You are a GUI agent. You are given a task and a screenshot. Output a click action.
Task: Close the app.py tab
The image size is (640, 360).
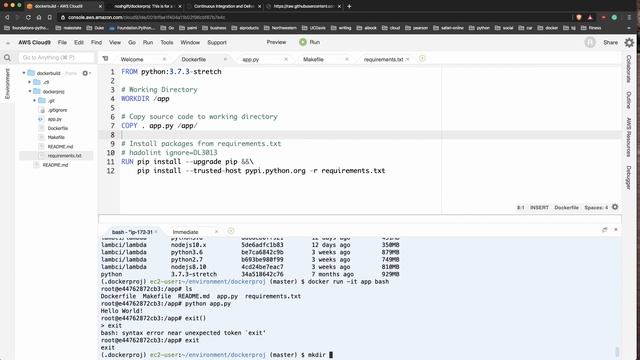(x=286, y=59)
